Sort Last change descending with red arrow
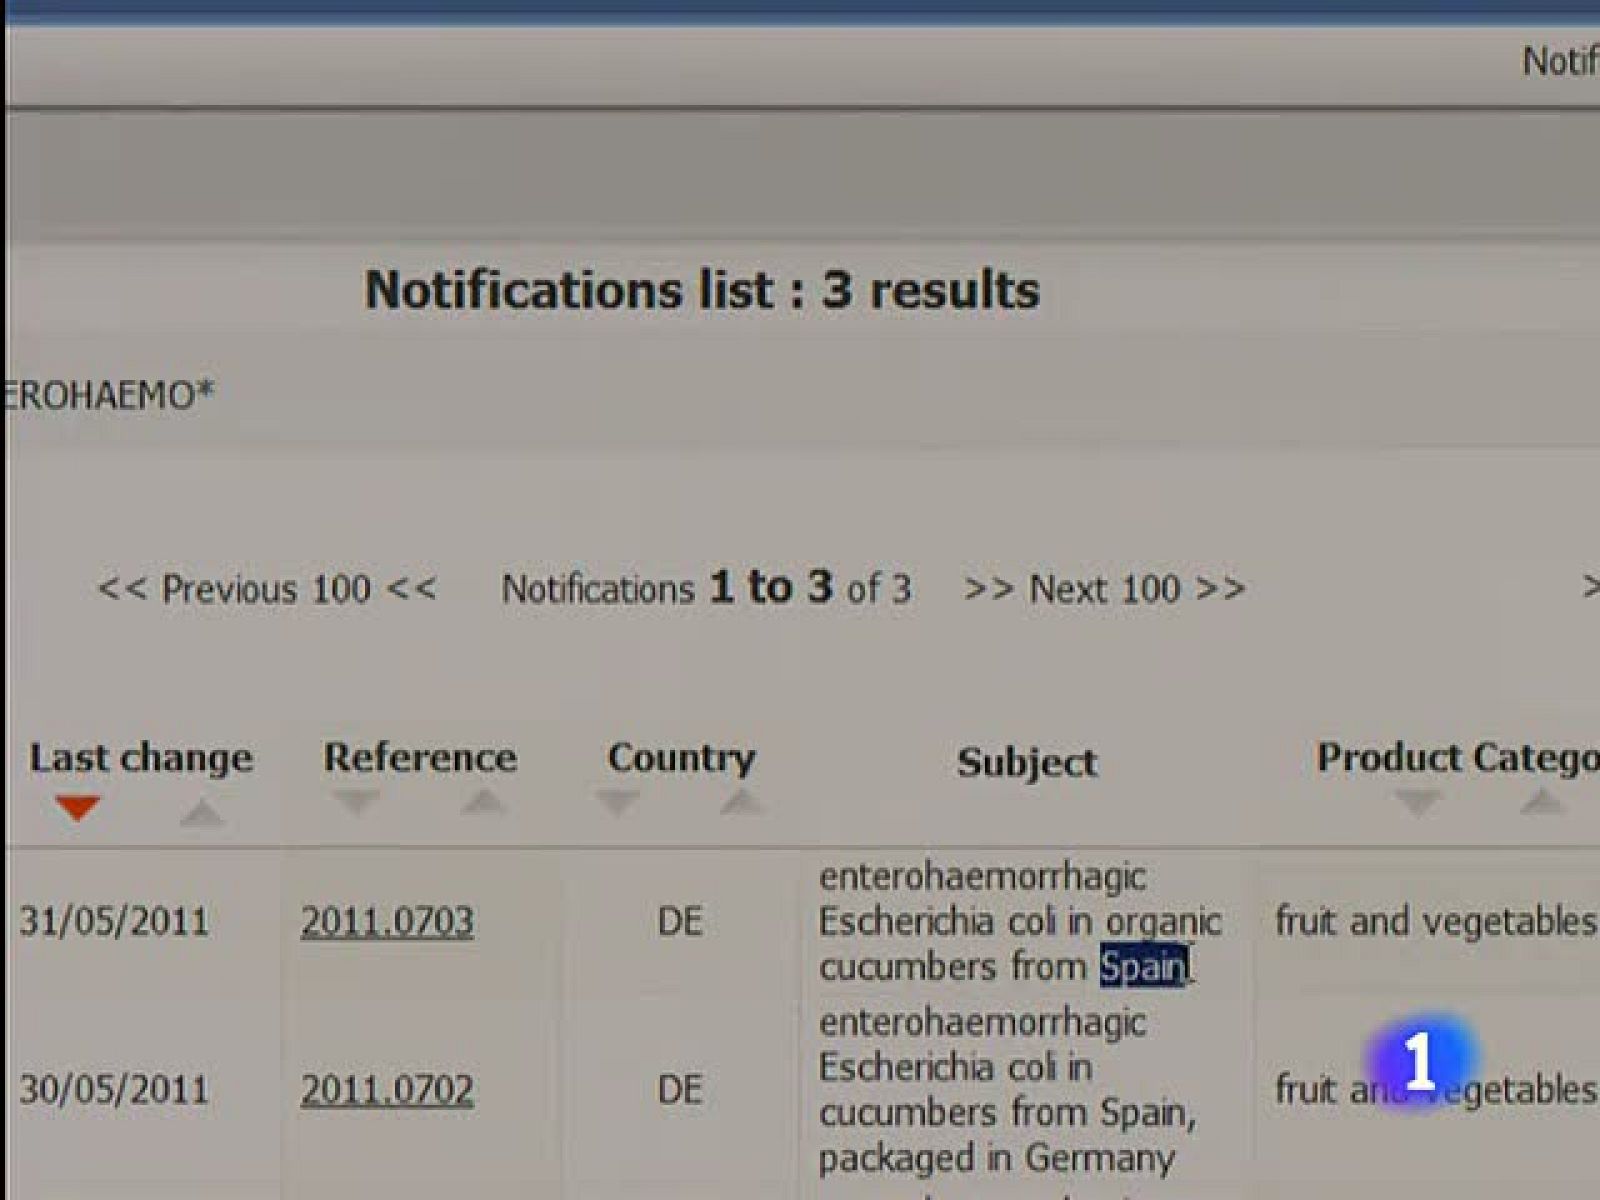The height and width of the screenshot is (1200, 1600). [x=78, y=808]
